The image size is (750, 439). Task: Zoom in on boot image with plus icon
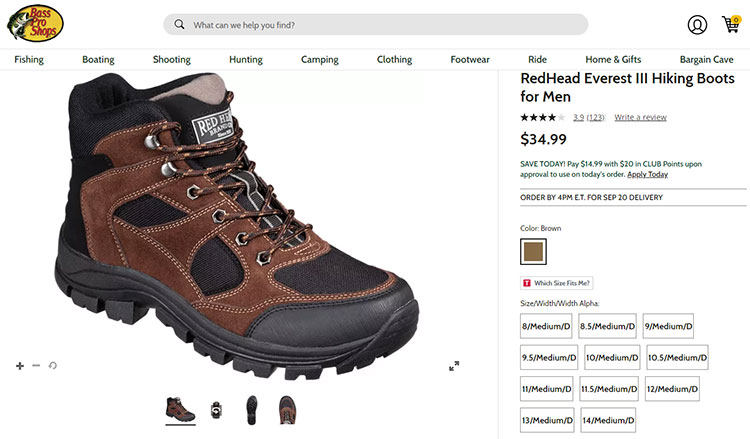[x=20, y=366]
